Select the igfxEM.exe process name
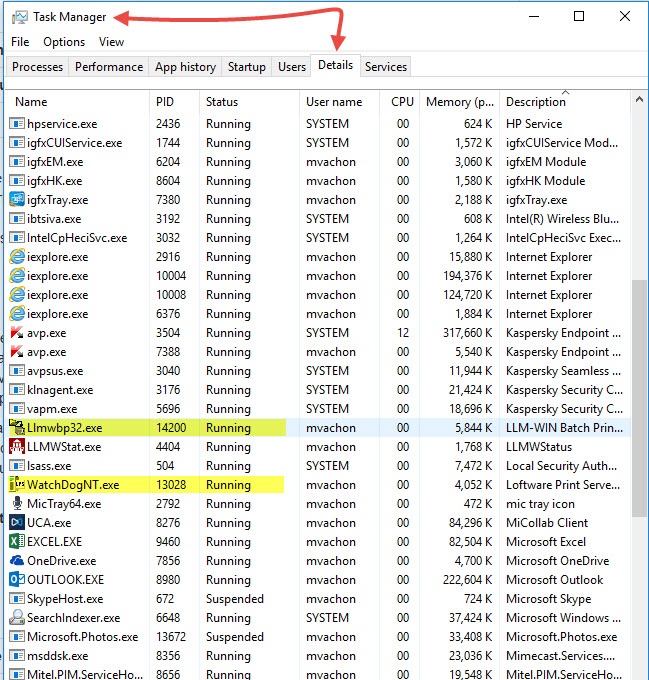This screenshot has height=680, width=649. tap(55, 162)
